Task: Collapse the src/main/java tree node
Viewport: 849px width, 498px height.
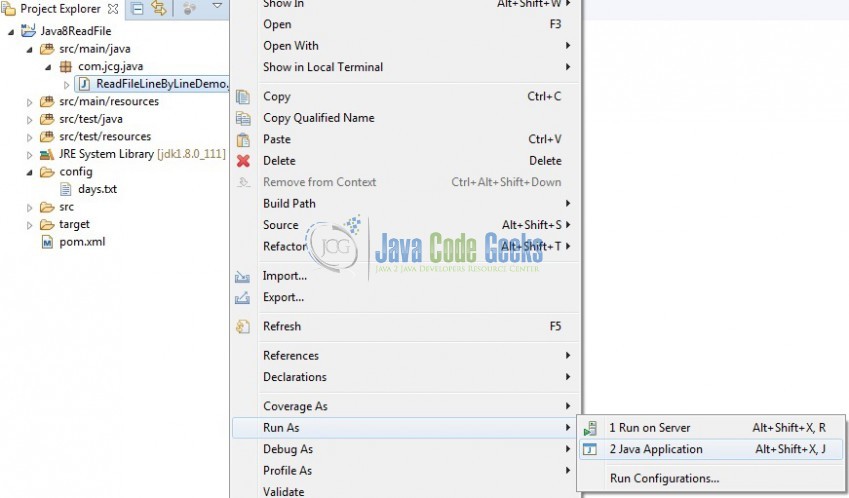Action: coord(29,50)
